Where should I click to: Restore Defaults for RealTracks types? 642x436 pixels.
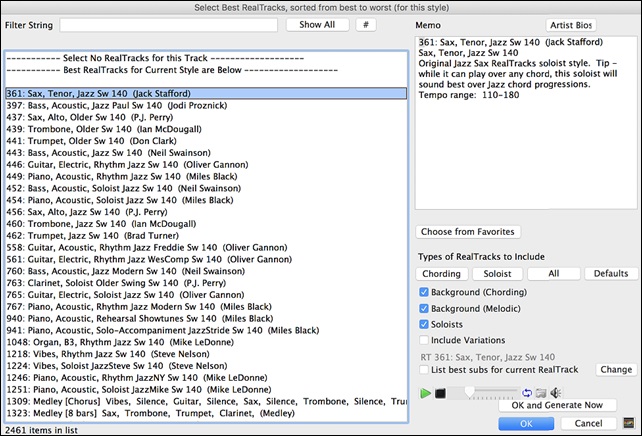pos(611,273)
